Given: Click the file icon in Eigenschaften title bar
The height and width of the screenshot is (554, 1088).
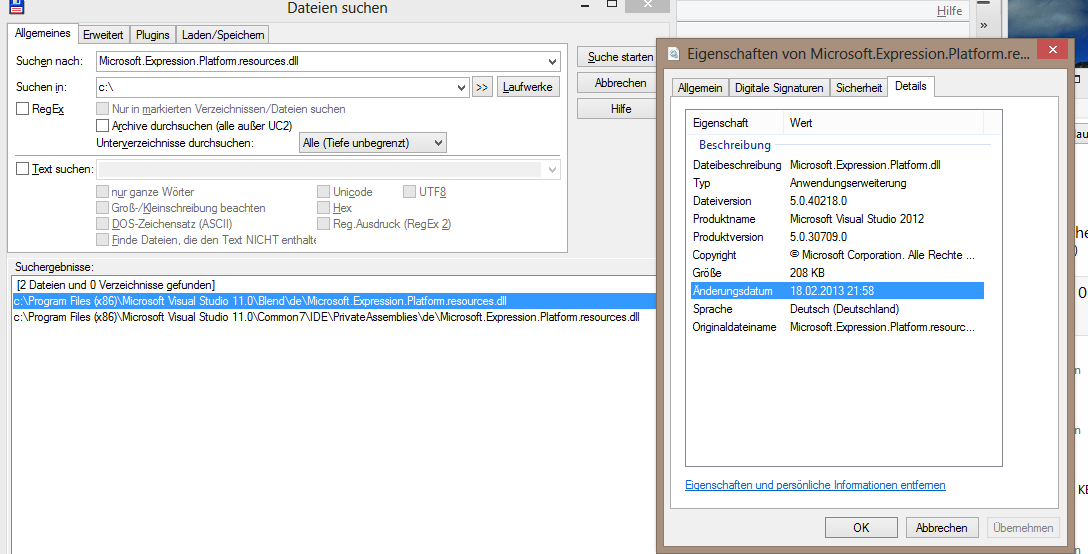Looking at the screenshot, I should coord(673,53).
